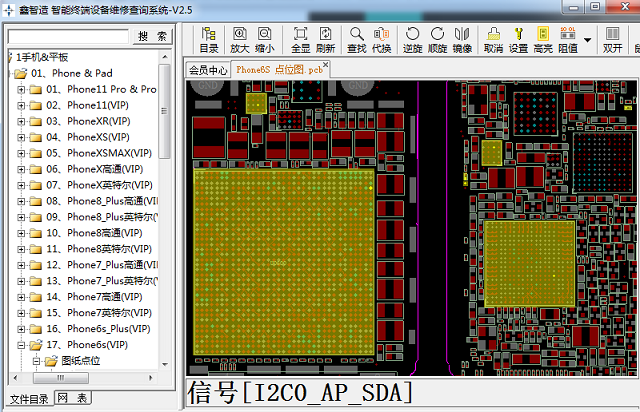This screenshot has height=412, width=640.
Task: Click the tree vertical scrollbar thumb
Action: [164, 111]
